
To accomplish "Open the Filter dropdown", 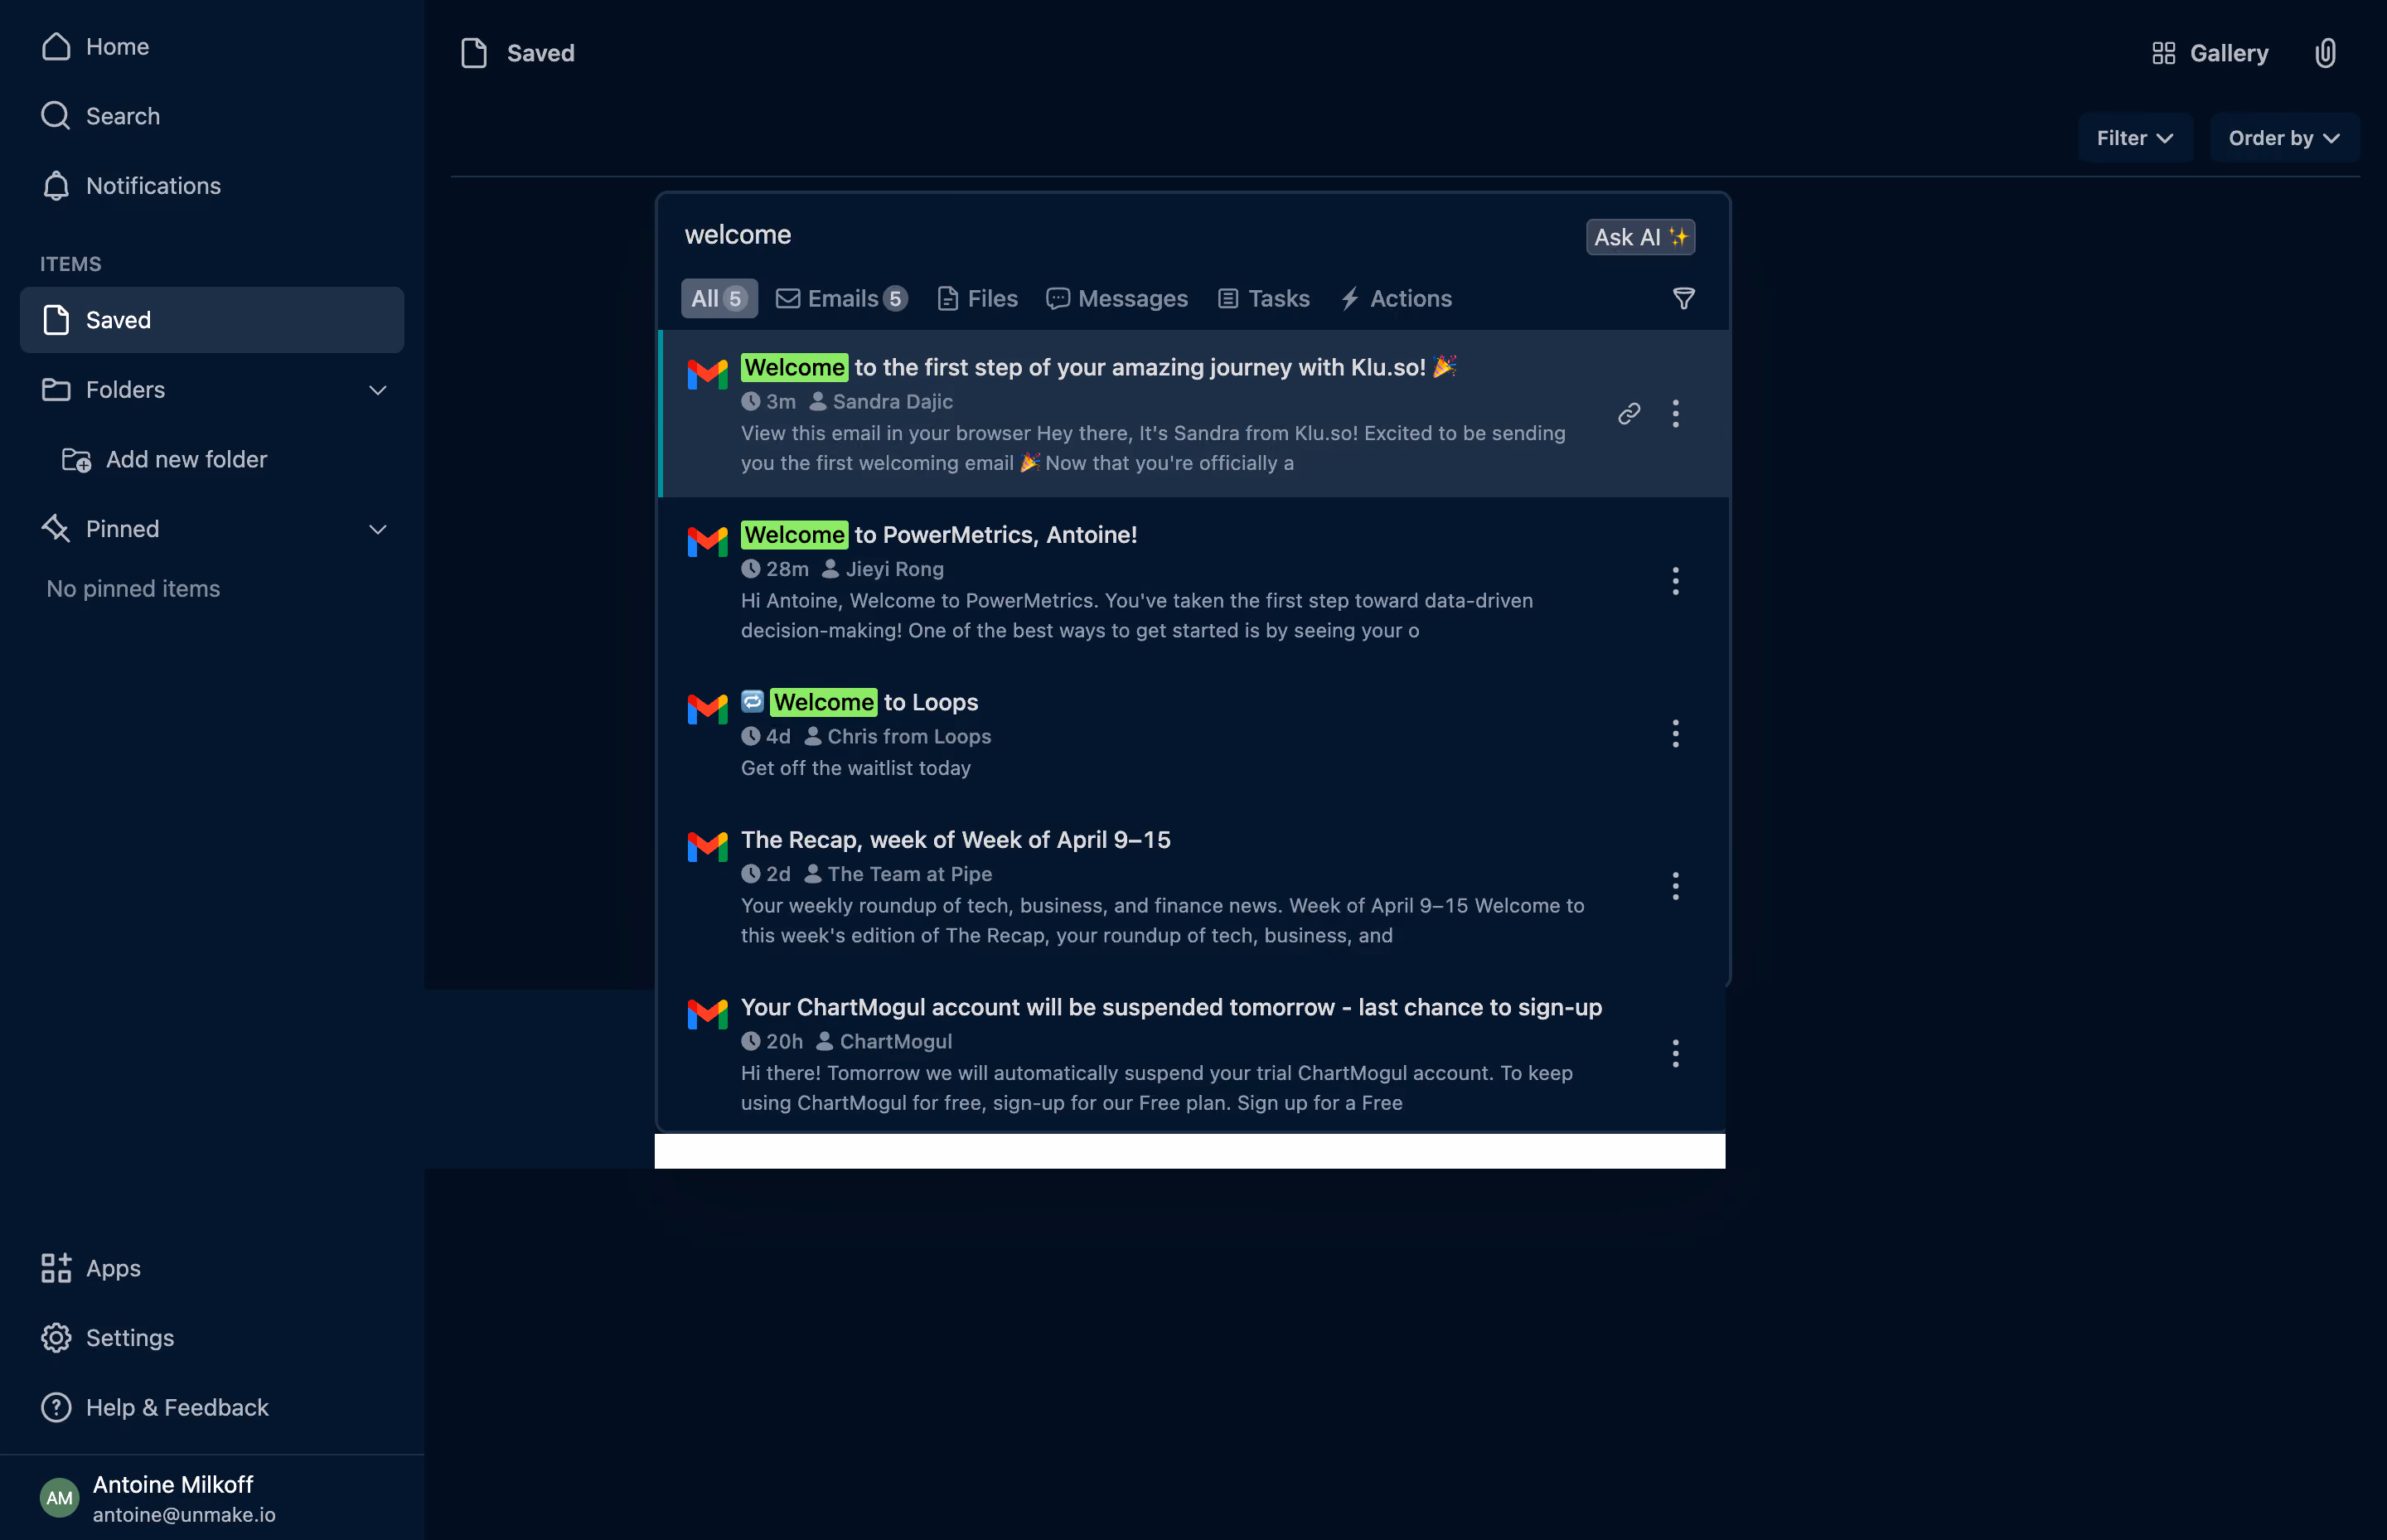I will [2135, 138].
